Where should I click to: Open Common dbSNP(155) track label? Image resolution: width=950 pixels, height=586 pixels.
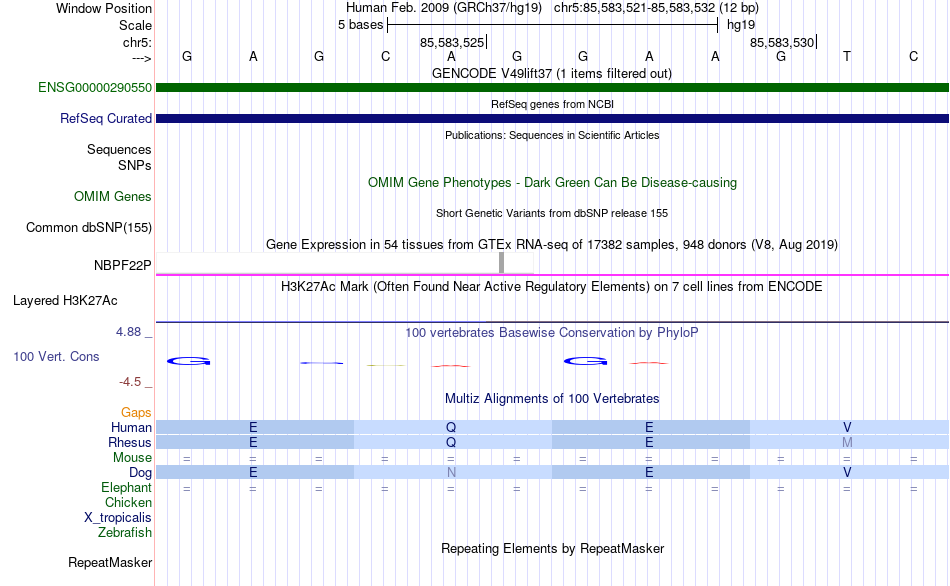point(88,227)
